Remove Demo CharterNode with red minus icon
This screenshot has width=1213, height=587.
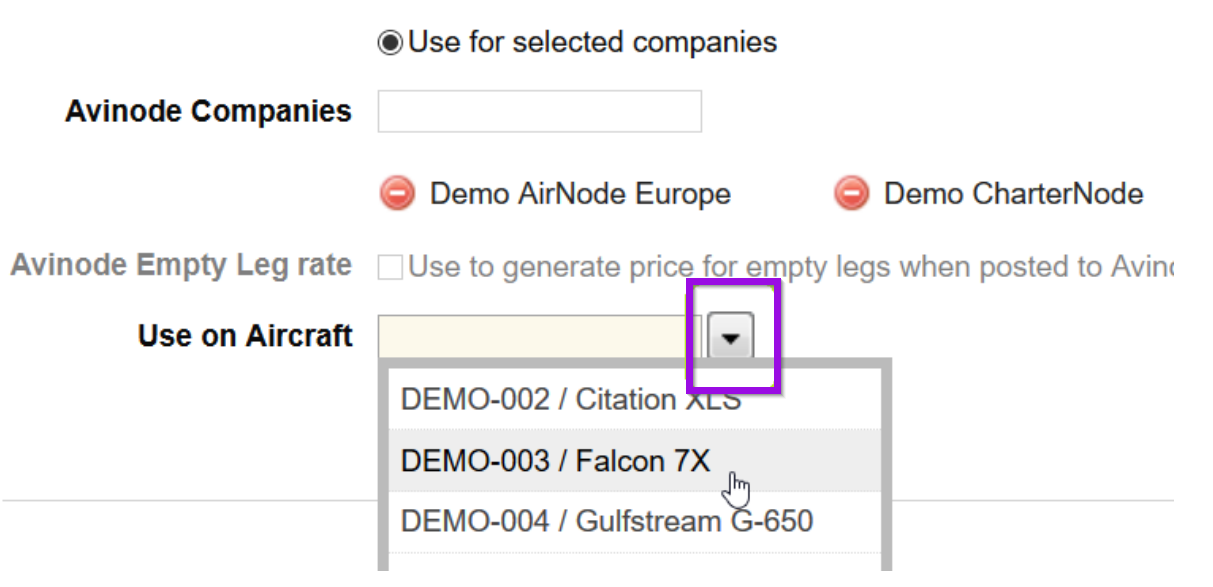tap(851, 193)
